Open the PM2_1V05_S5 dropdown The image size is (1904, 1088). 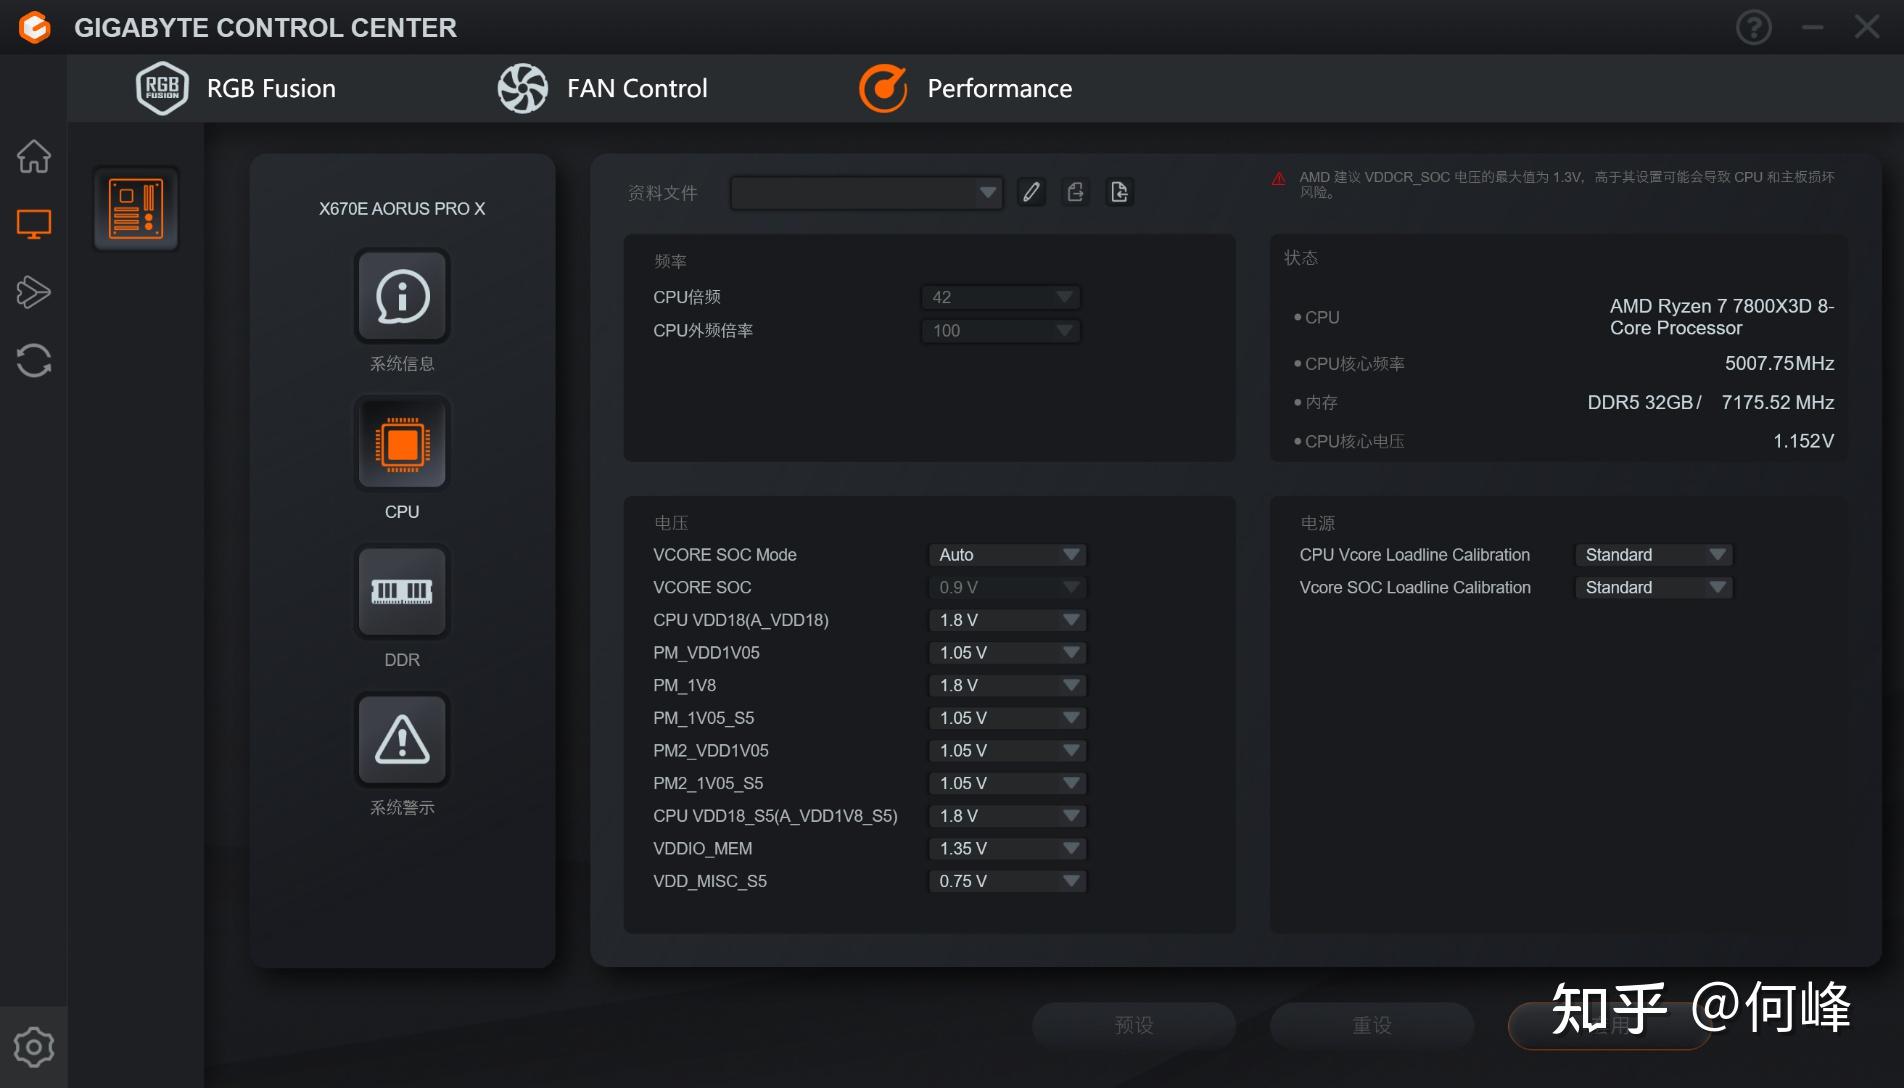(x=1007, y=783)
